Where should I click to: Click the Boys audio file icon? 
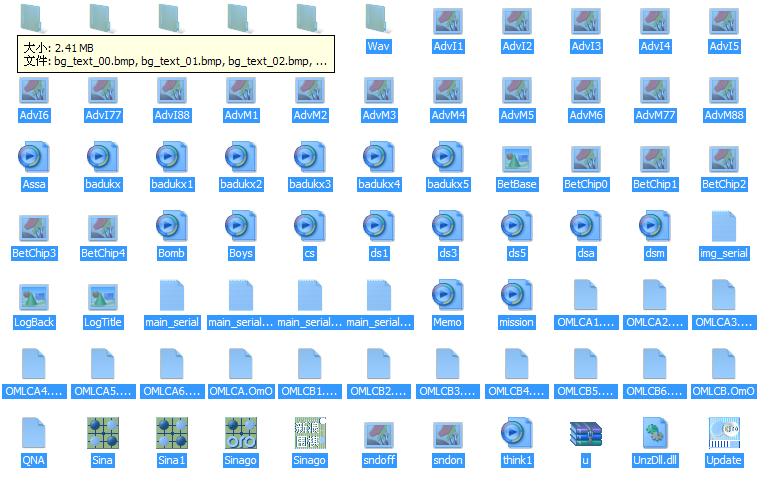point(241,226)
